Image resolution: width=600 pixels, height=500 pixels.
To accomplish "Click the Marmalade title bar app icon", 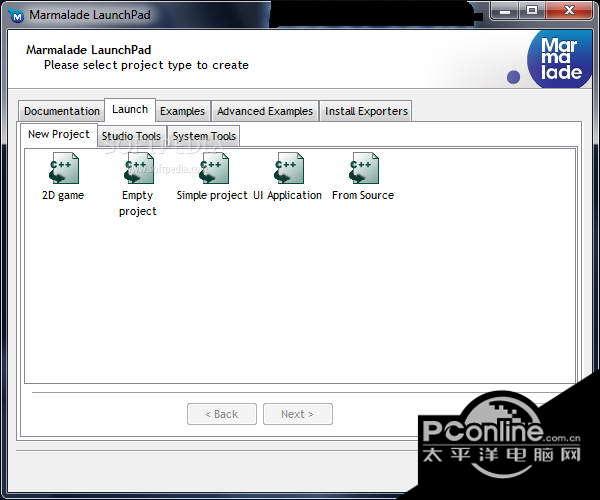I will point(17,16).
